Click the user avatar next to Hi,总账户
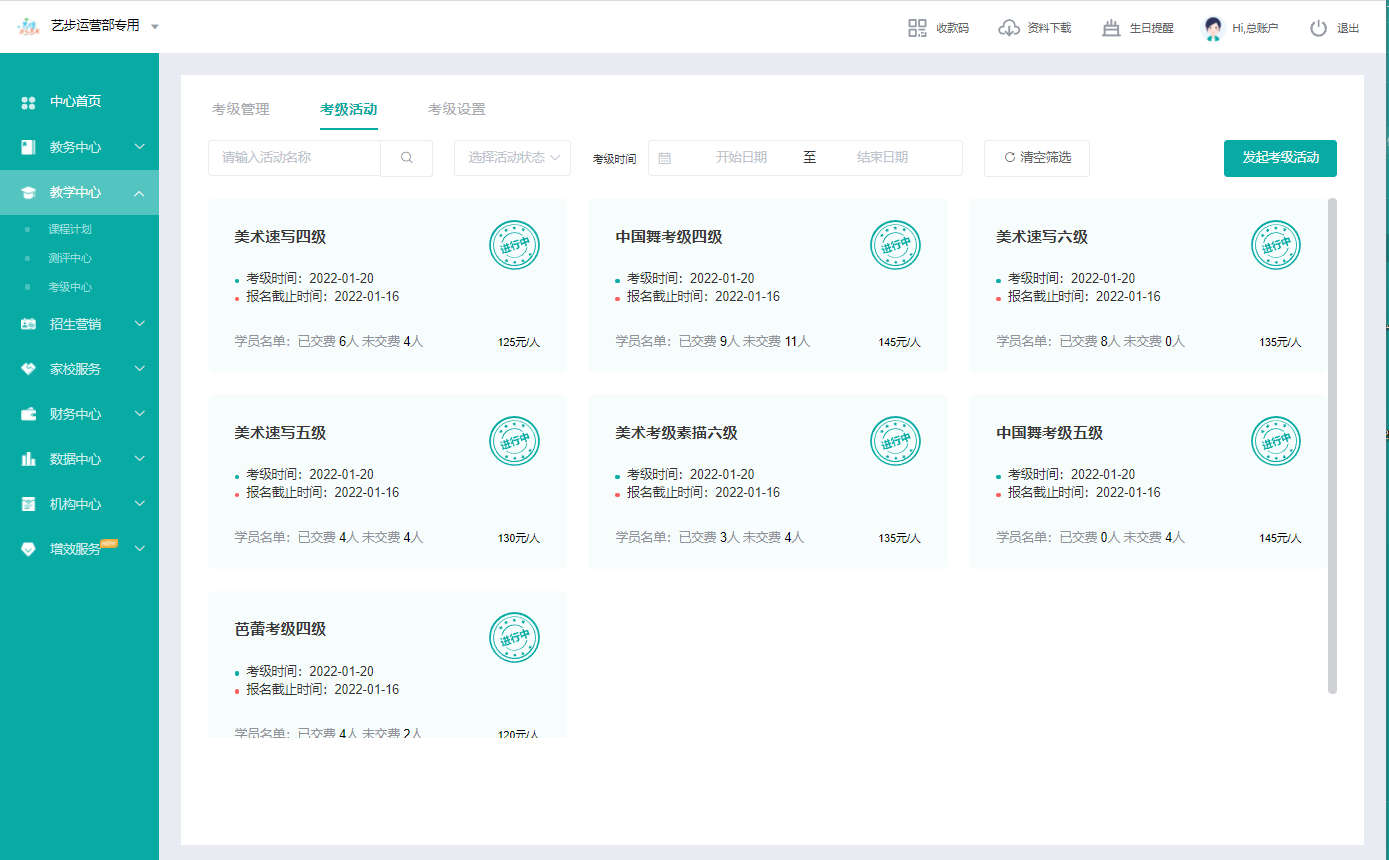1389x860 pixels. click(1213, 27)
